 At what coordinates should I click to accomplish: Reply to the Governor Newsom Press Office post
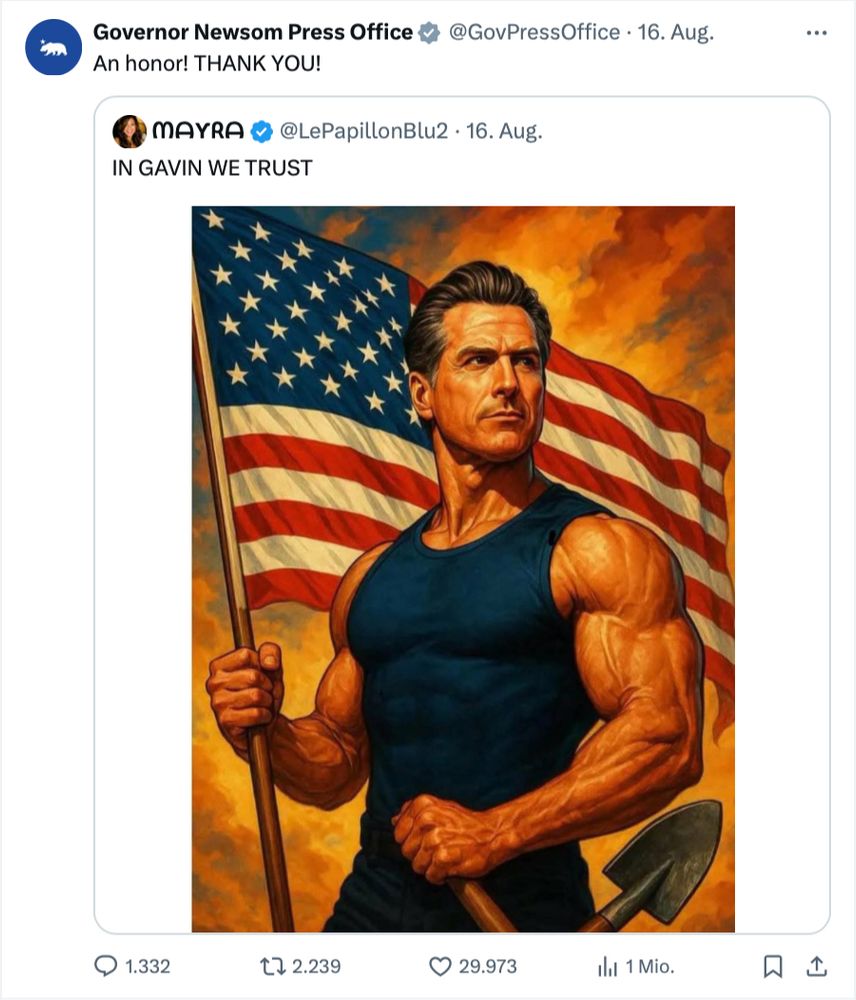point(105,966)
